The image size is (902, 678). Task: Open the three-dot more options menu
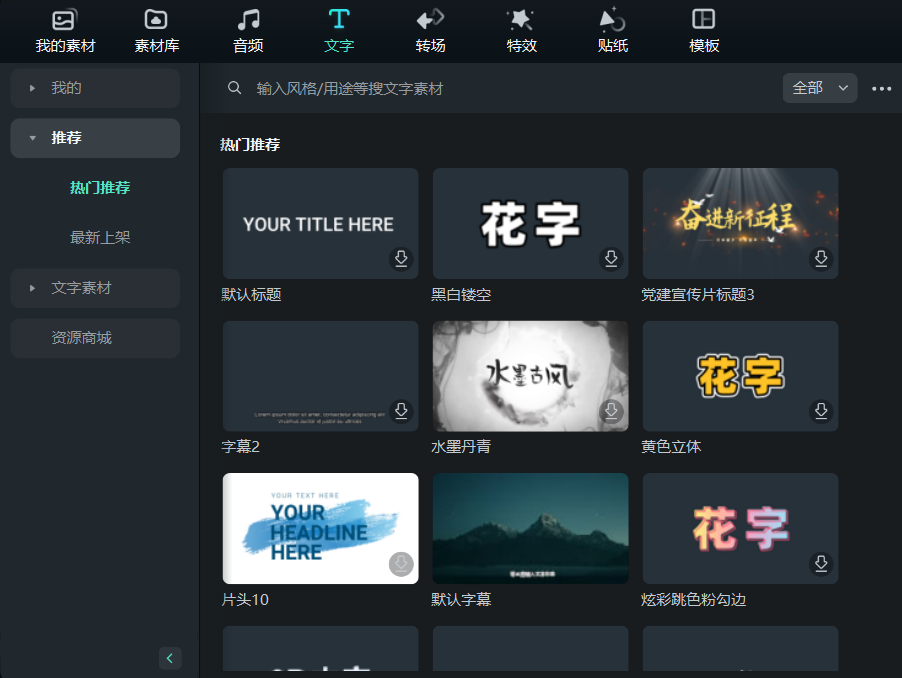click(x=881, y=88)
